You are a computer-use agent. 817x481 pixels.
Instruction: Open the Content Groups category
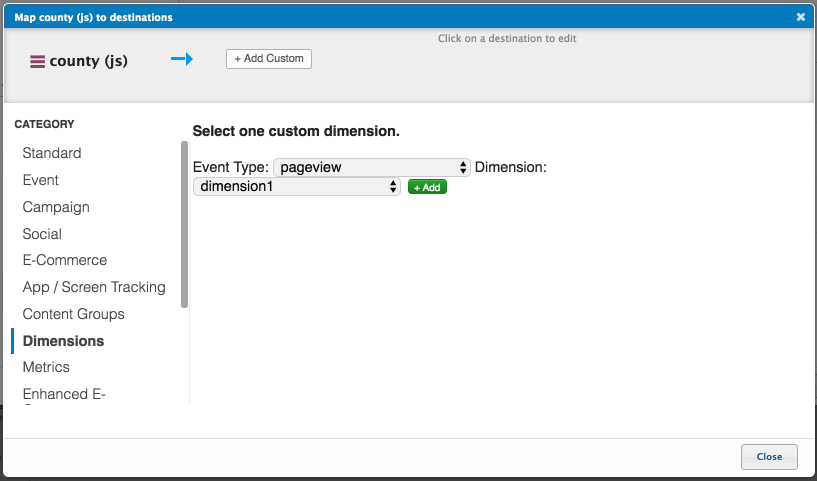tap(74, 314)
